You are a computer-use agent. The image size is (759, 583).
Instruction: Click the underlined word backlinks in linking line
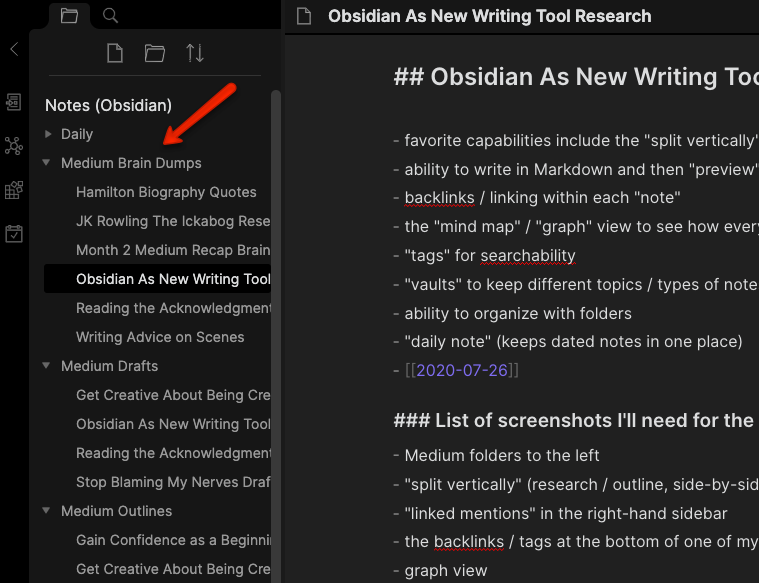(440, 198)
